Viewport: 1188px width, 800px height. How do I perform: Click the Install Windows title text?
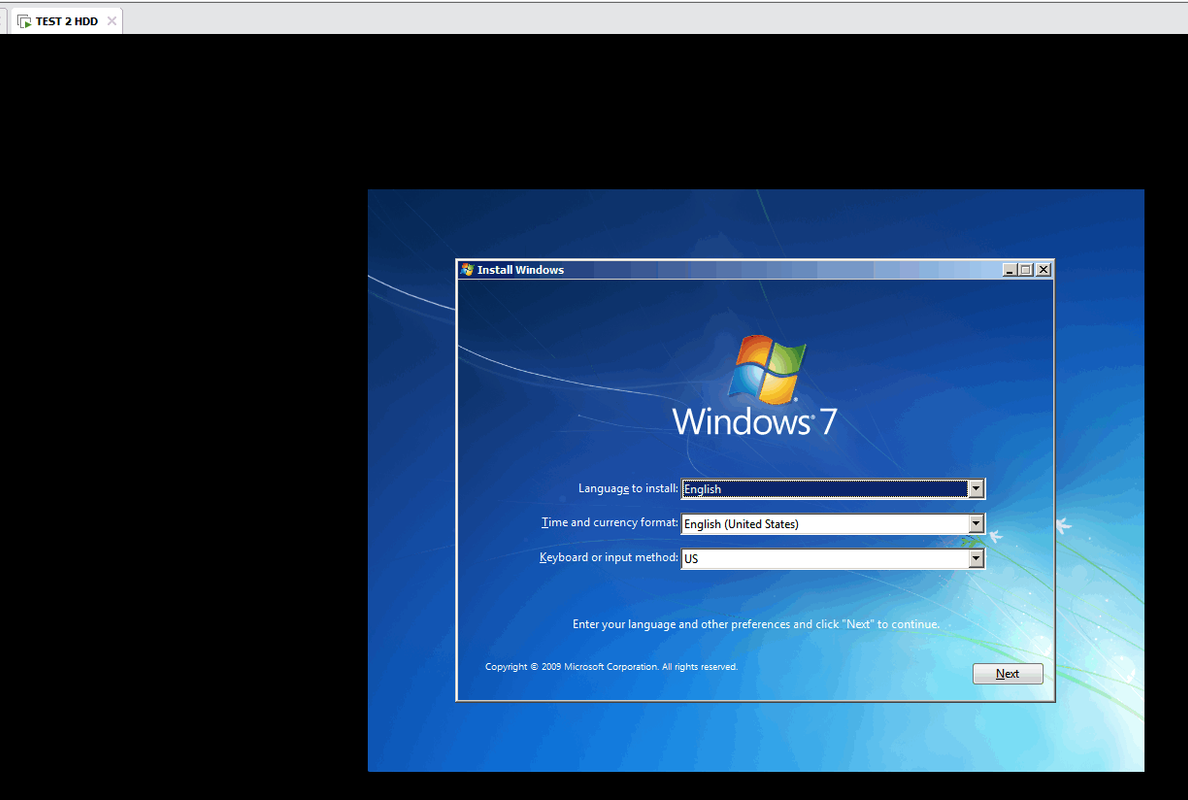(x=521, y=270)
